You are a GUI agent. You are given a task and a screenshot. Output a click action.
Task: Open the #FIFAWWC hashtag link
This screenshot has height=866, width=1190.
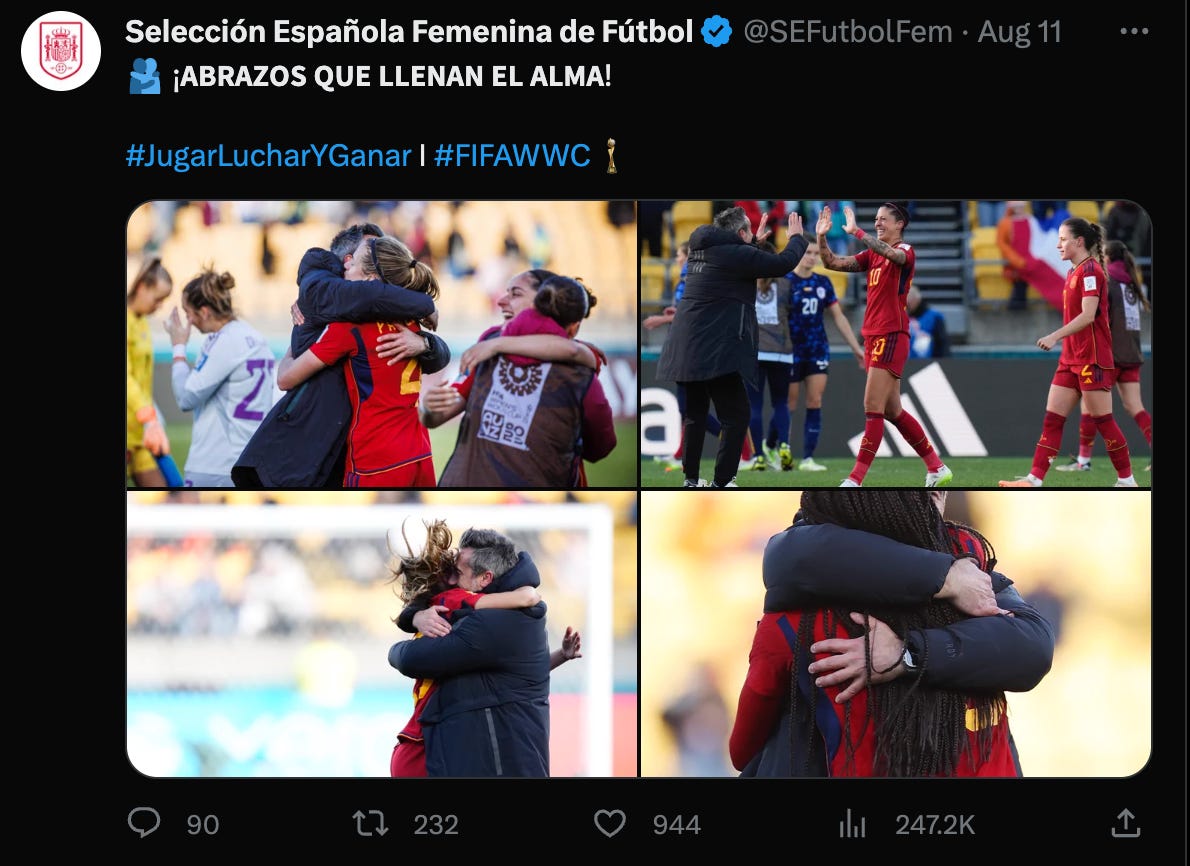pos(512,156)
